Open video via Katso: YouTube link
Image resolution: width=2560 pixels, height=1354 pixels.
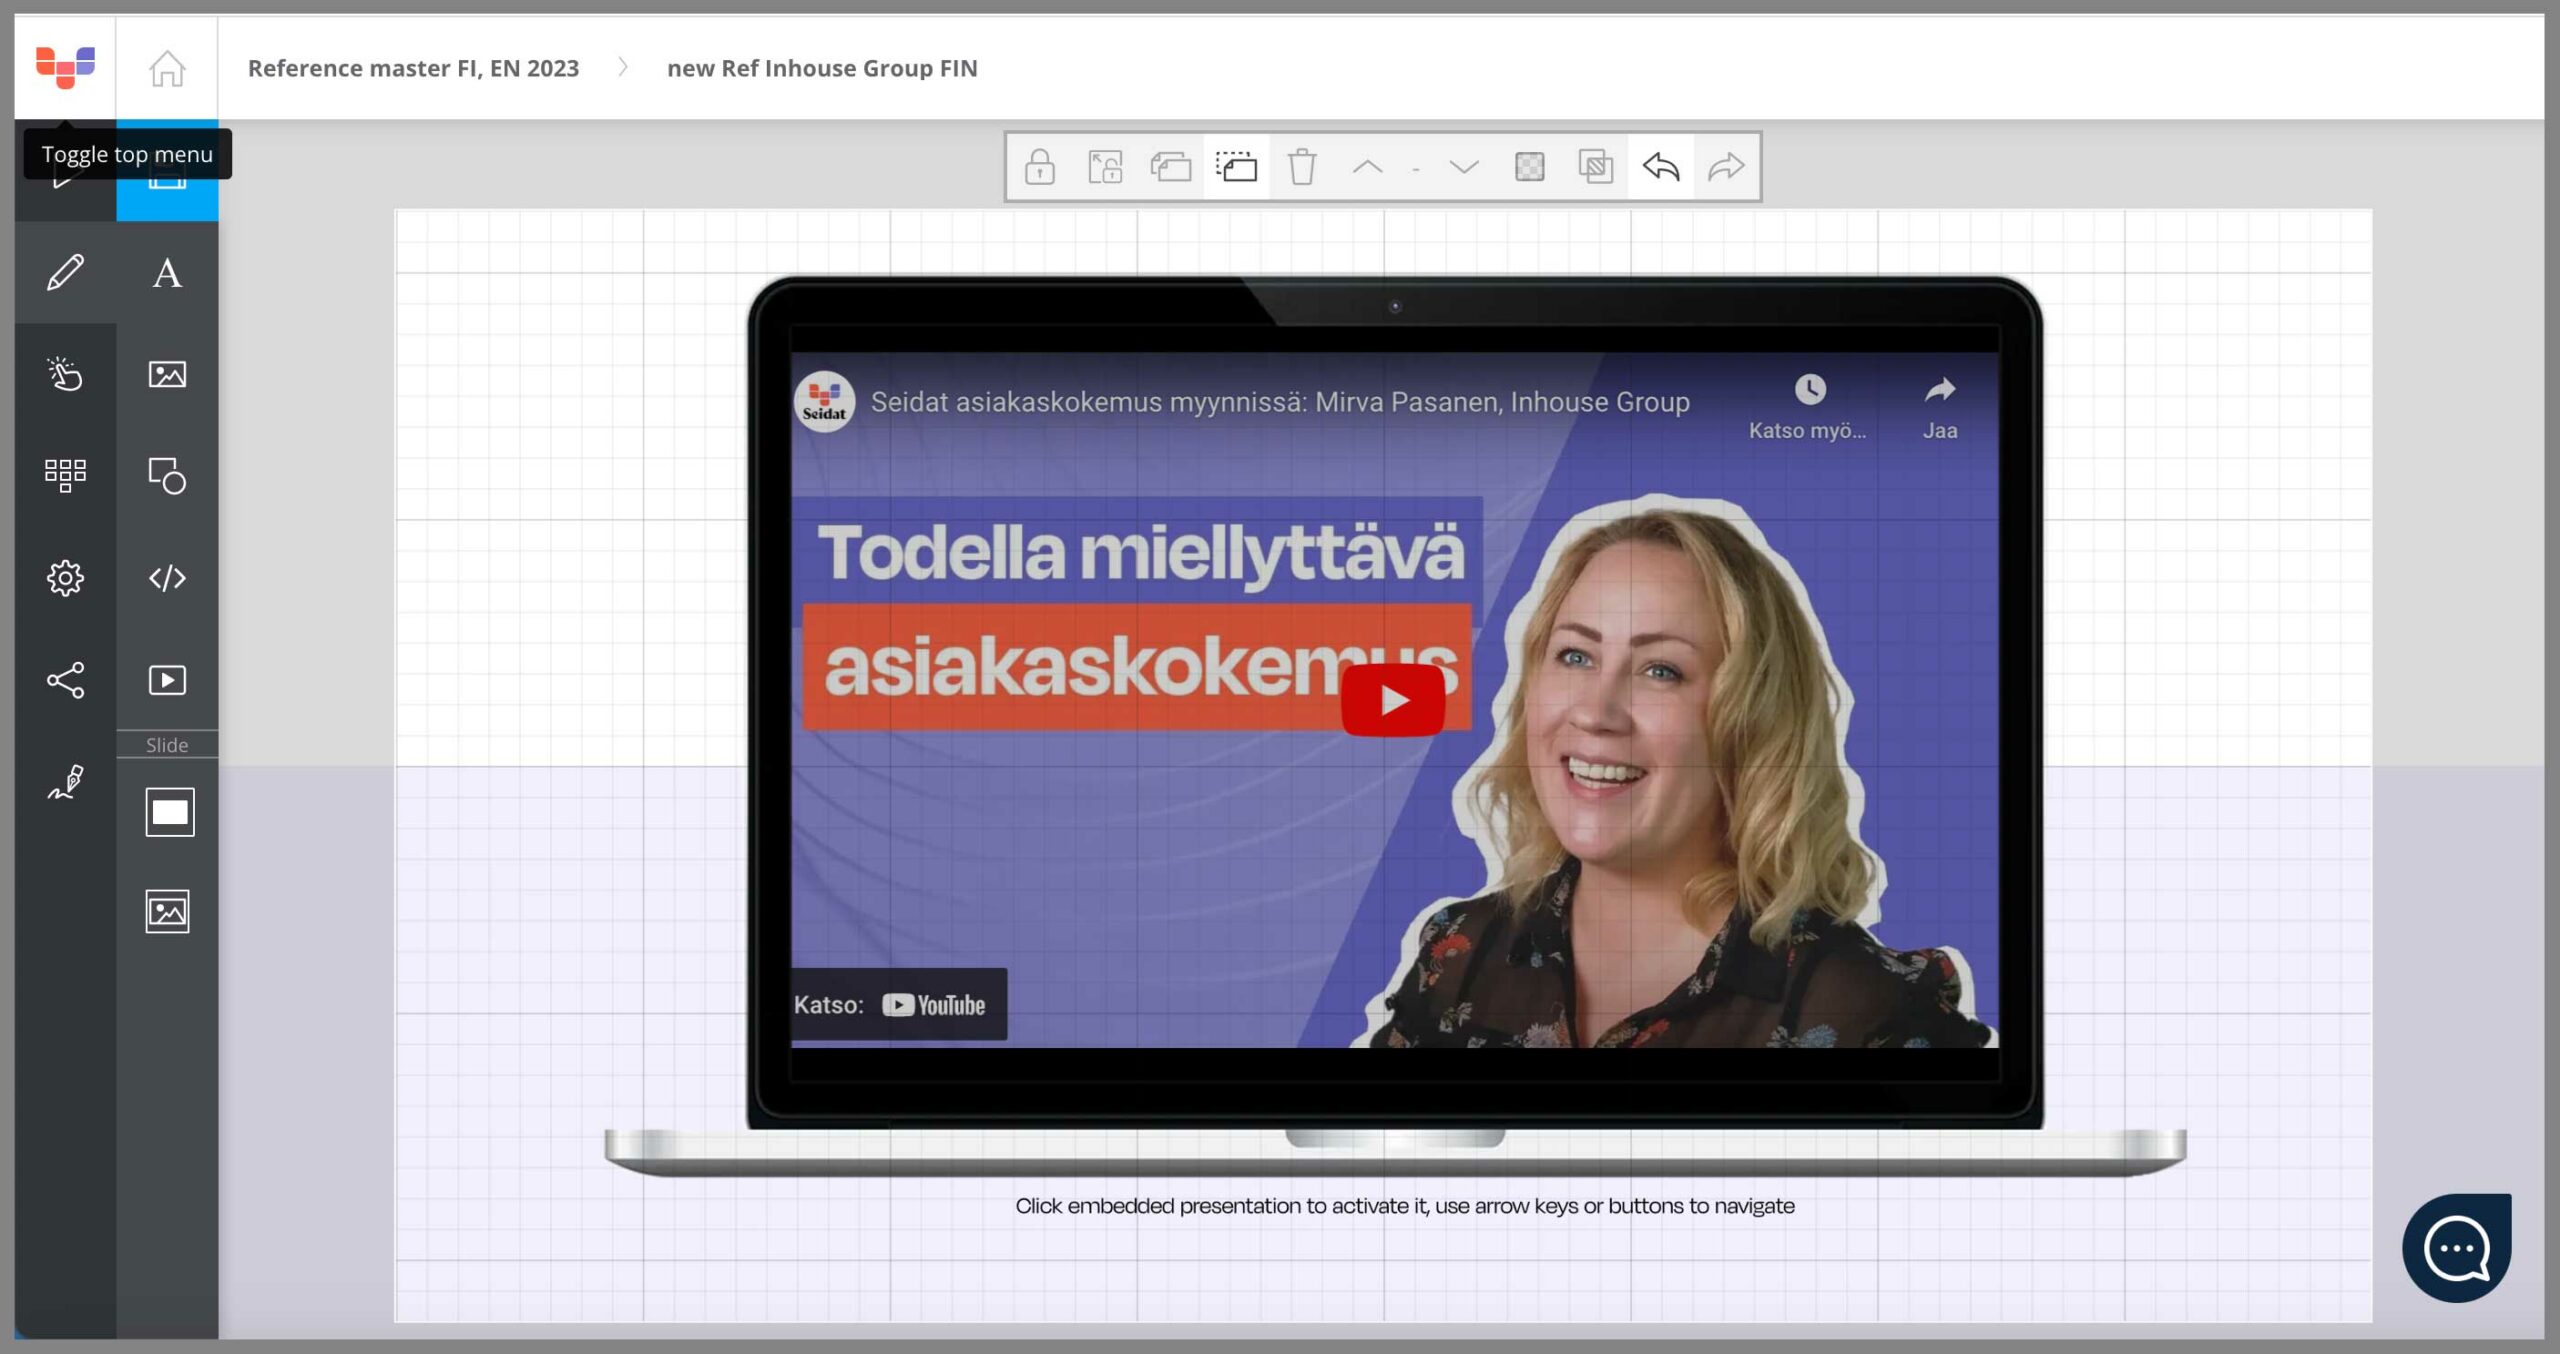(897, 1004)
